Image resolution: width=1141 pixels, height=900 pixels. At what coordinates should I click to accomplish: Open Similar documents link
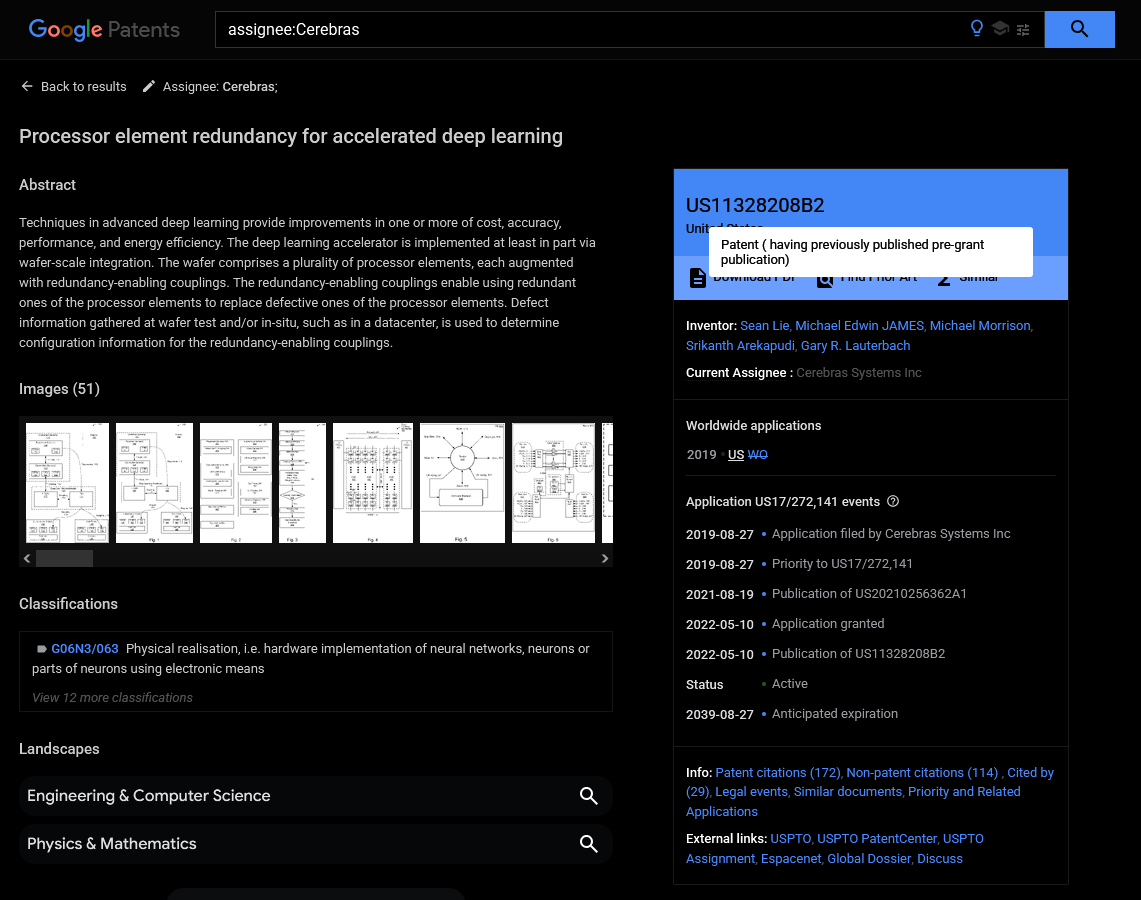(x=848, y=792)
